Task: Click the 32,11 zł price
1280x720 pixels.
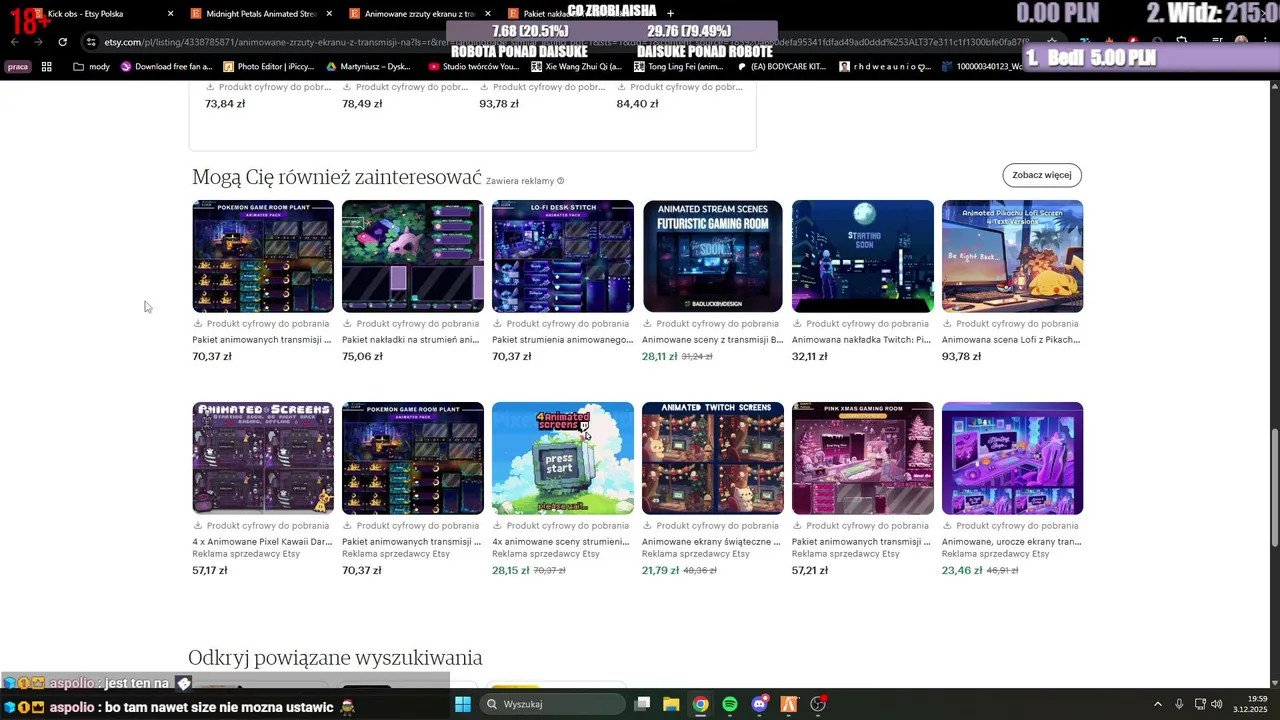Action: [x=811, y=356]
